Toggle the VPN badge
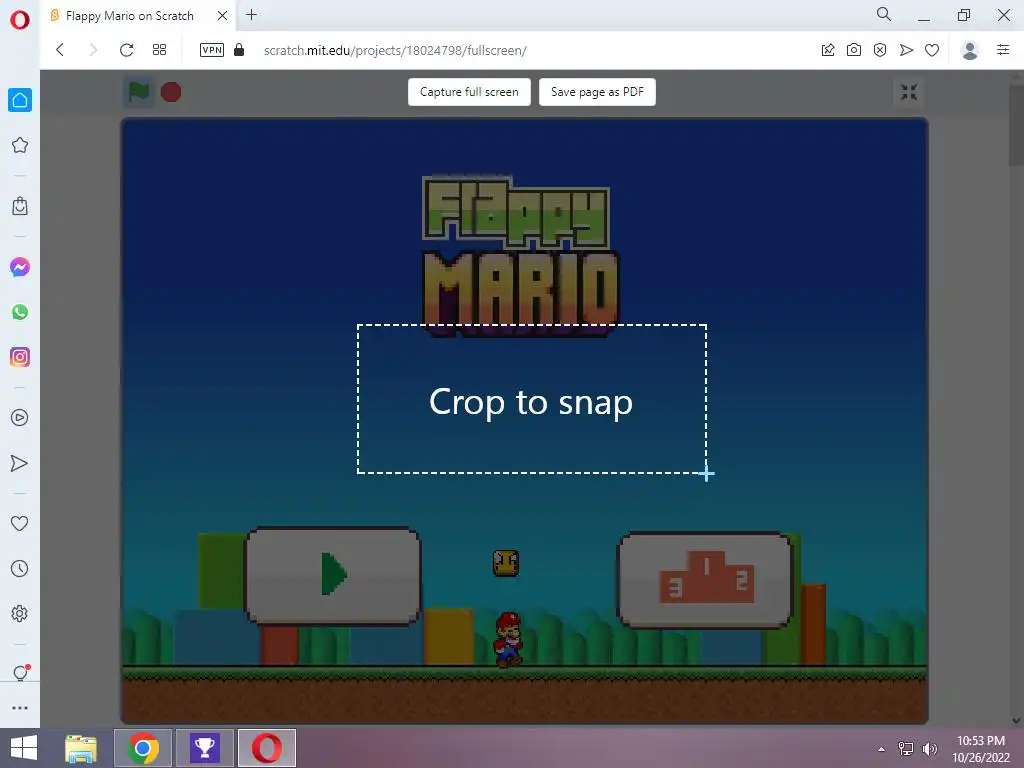 coord(212,50)
